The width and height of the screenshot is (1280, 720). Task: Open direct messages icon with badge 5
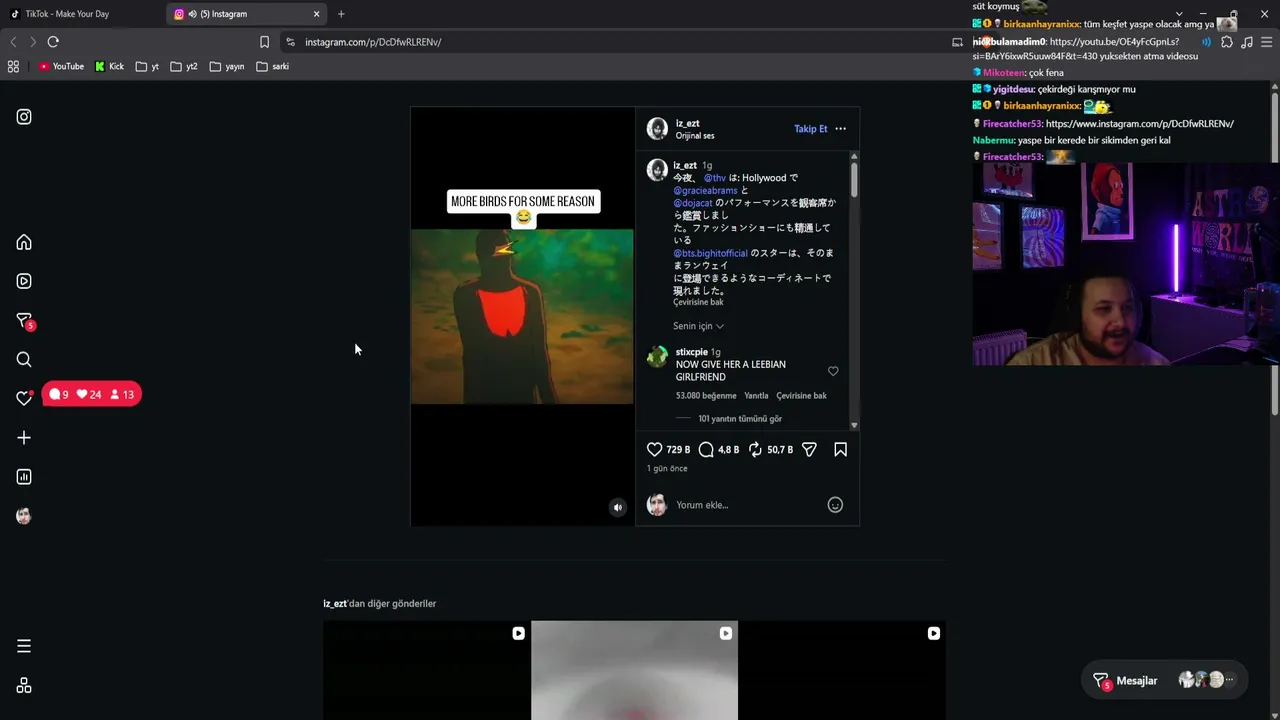(x=25, y=321)
